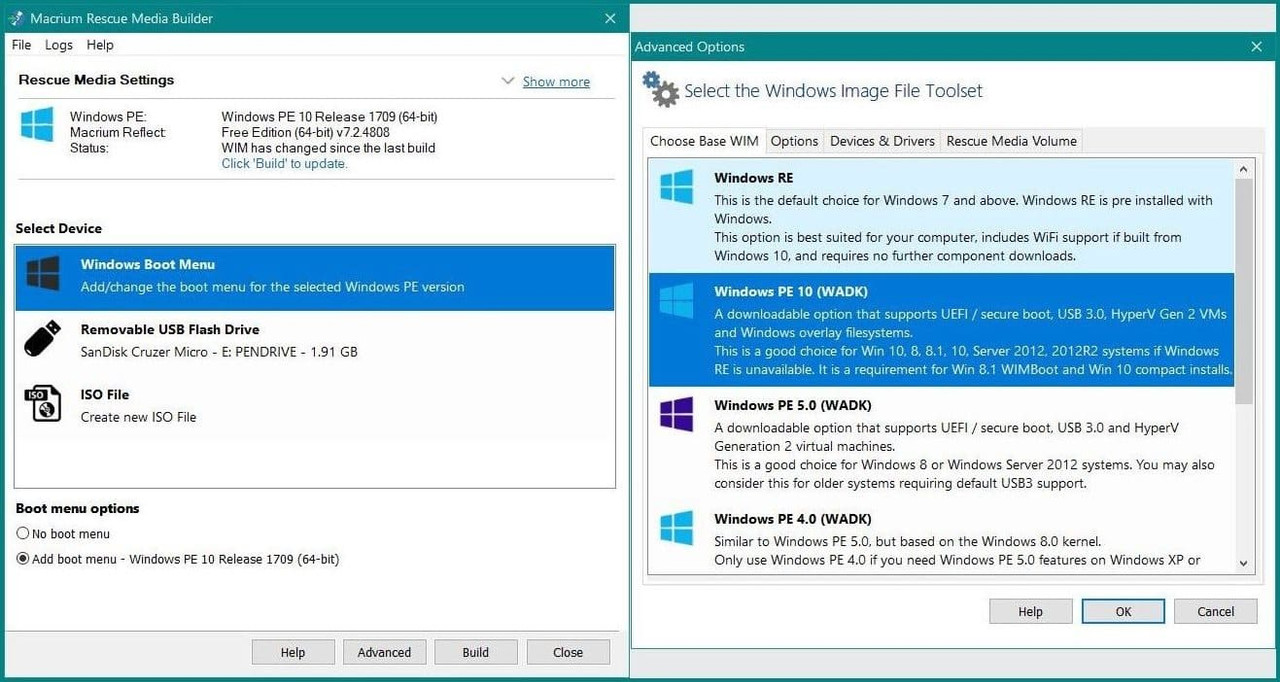Screen dimensions: 1280x682
Task: Click the Windows logo beside Rescue Media Settings
Action: pos(37,124)
